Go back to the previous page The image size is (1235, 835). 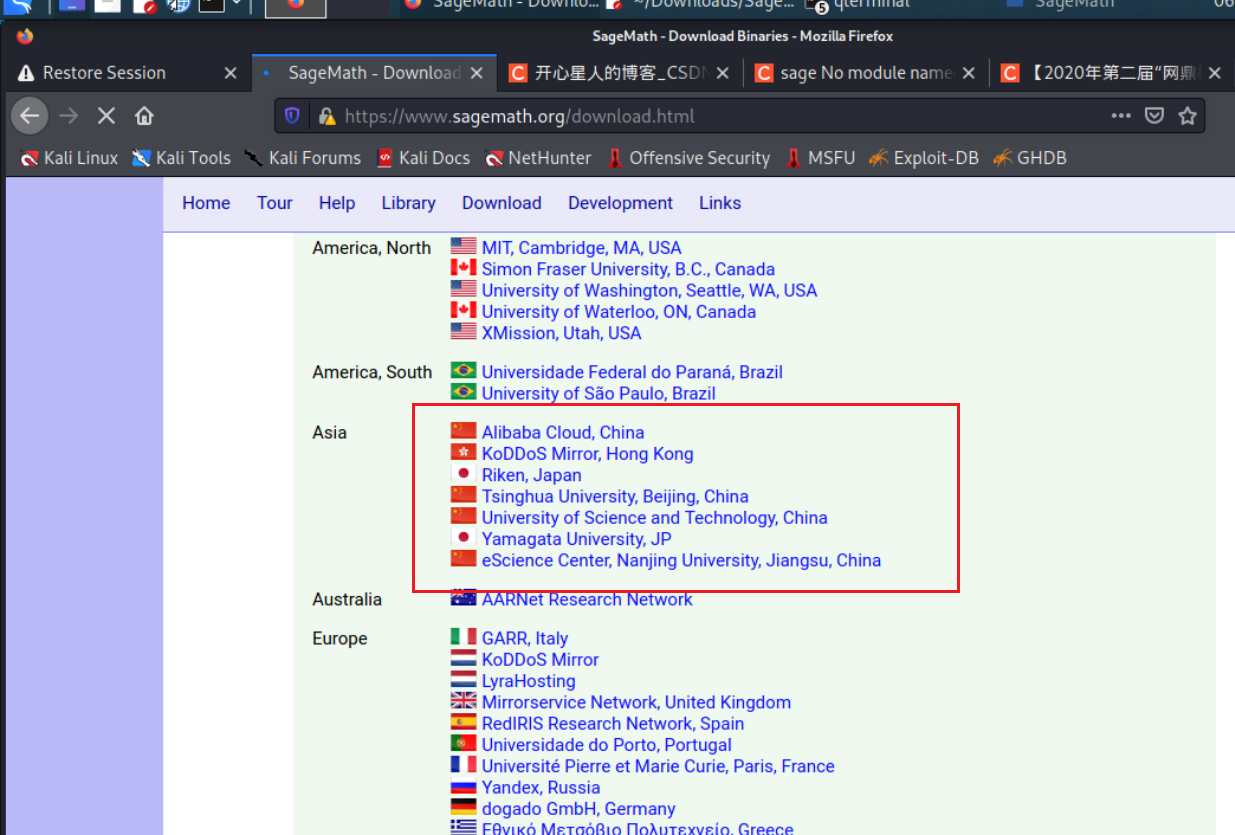(30, 116)
